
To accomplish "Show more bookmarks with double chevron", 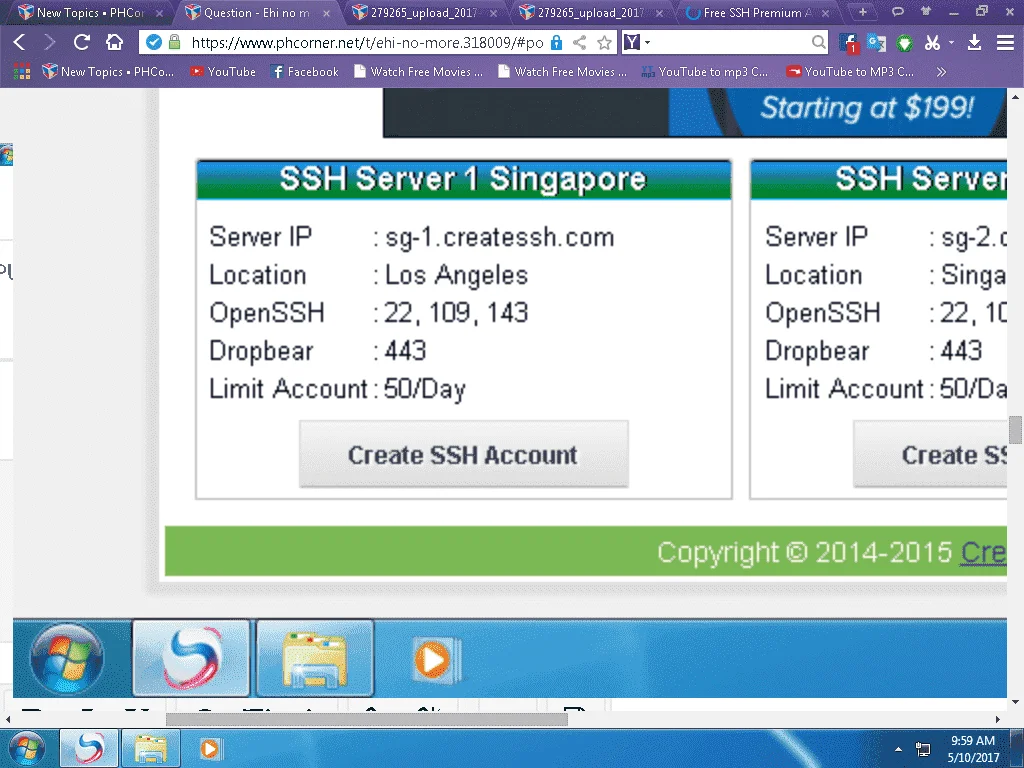I will coord(941,72).
